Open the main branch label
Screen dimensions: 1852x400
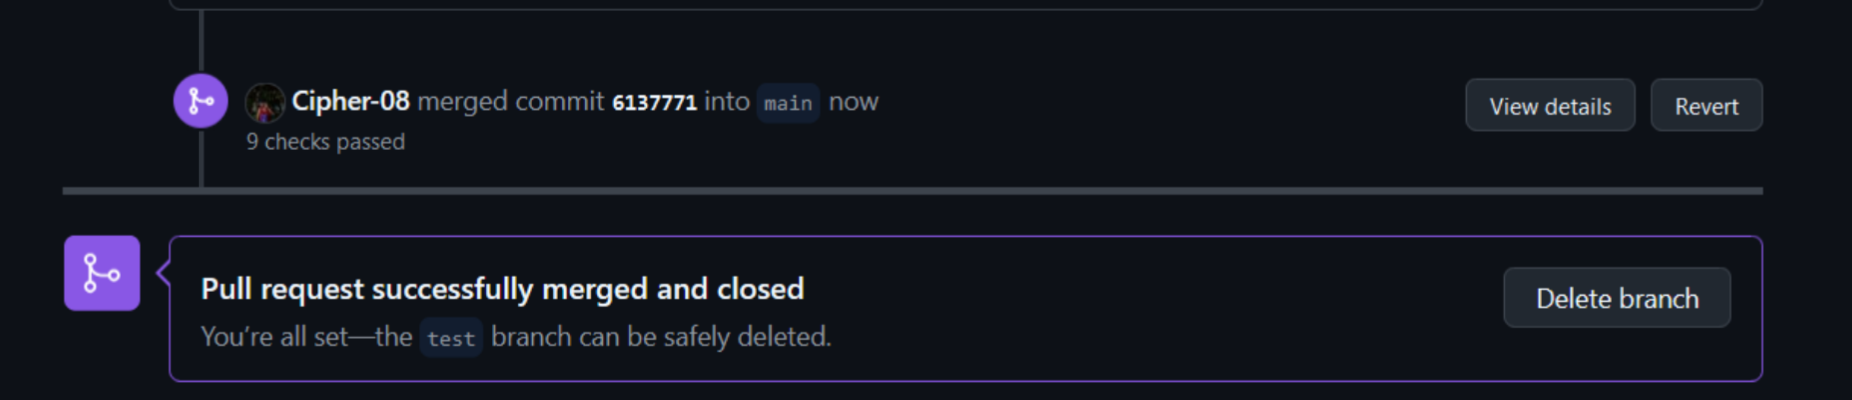(x=788, y=103)
